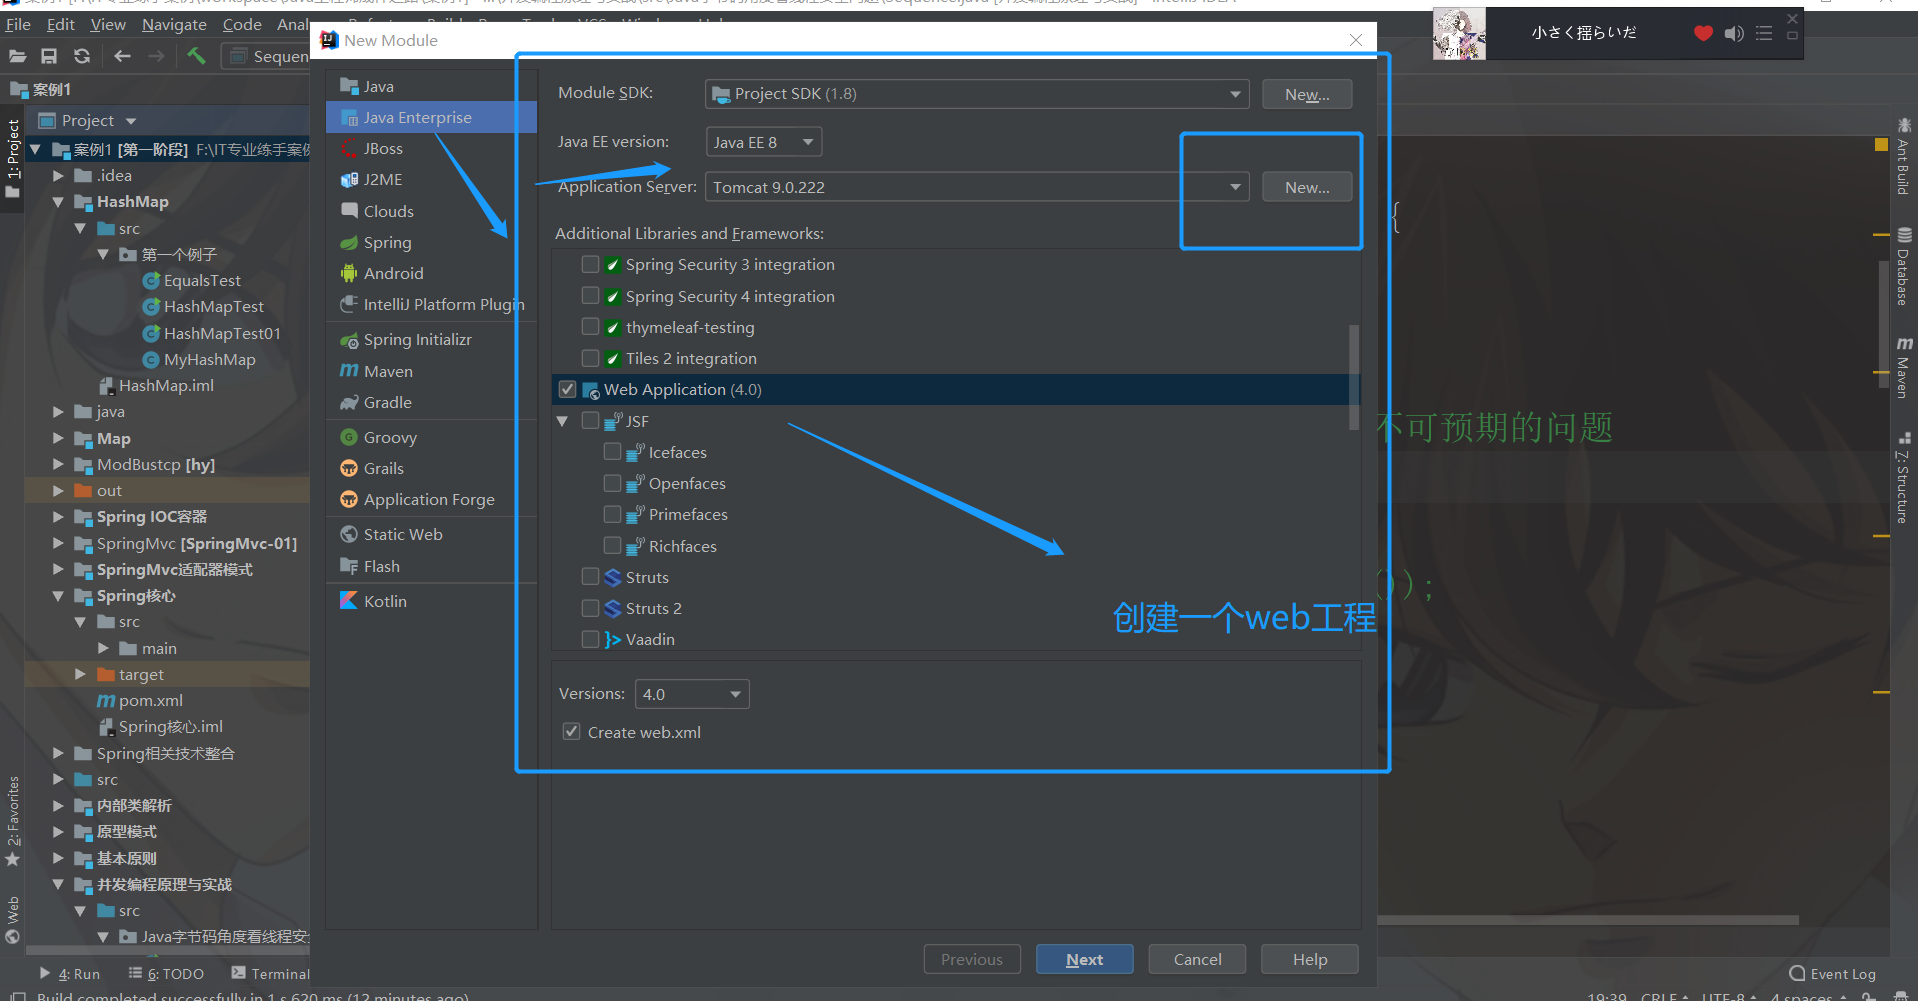
Task: Click Back navigation arrow in toolbar
Action: [x=122, y=56]
